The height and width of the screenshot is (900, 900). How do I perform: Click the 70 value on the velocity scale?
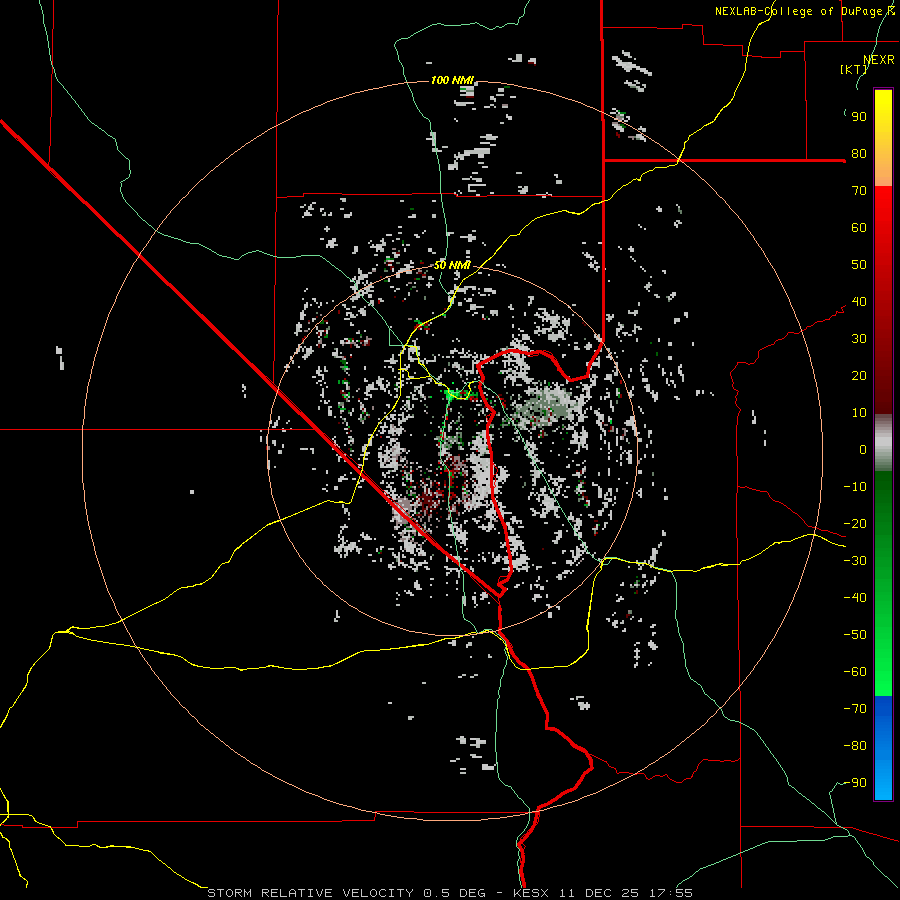[859, 191]
